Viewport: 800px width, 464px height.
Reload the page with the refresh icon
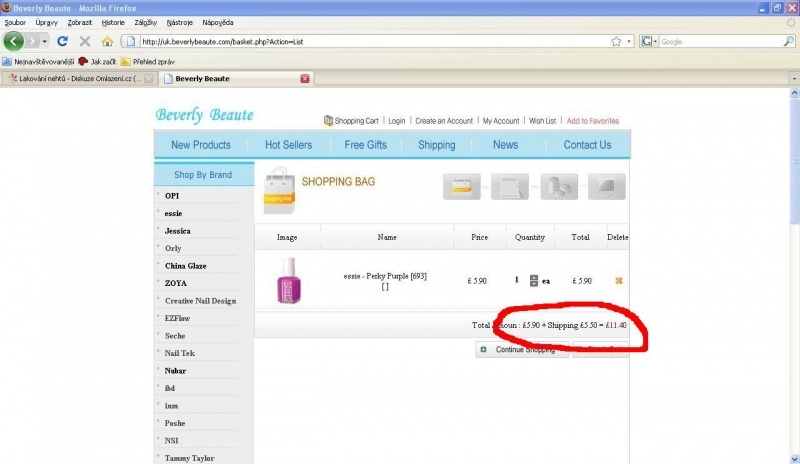pos(62,41)
